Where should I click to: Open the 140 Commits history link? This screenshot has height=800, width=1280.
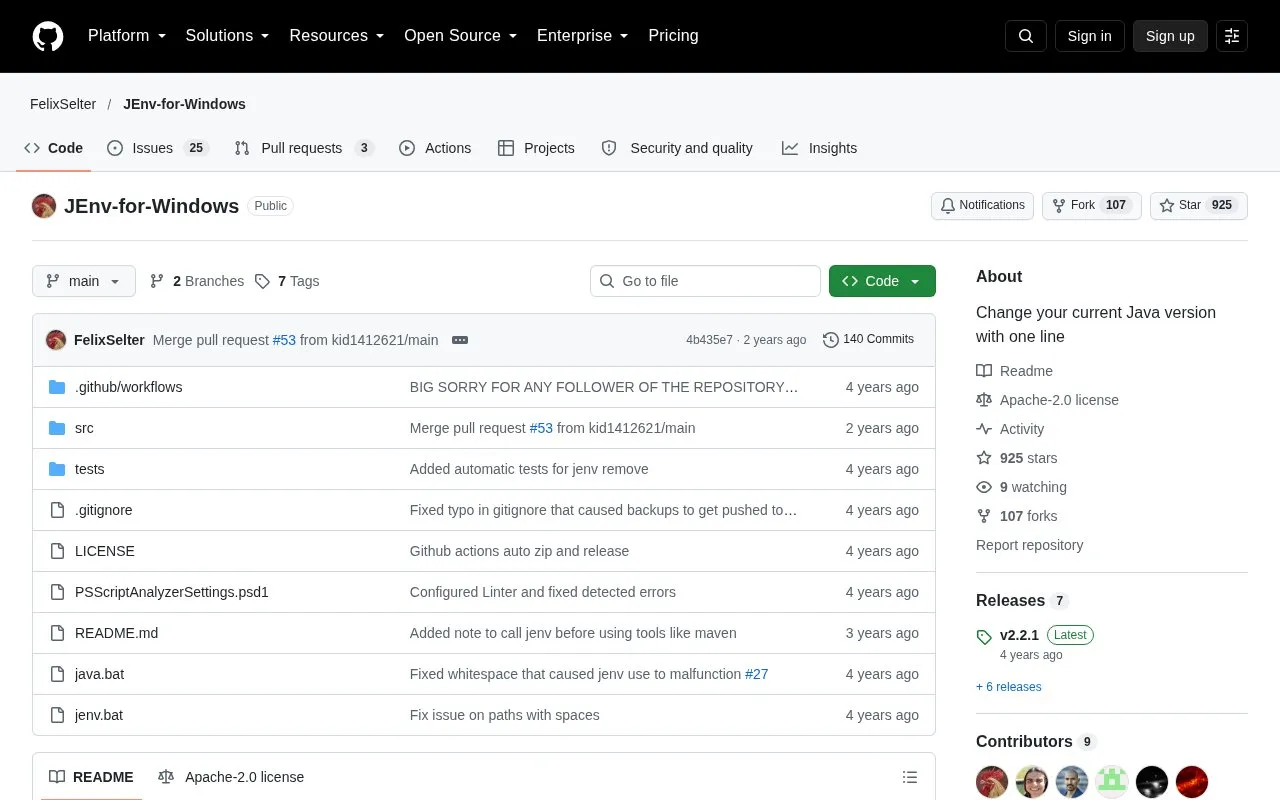(868, 340)
